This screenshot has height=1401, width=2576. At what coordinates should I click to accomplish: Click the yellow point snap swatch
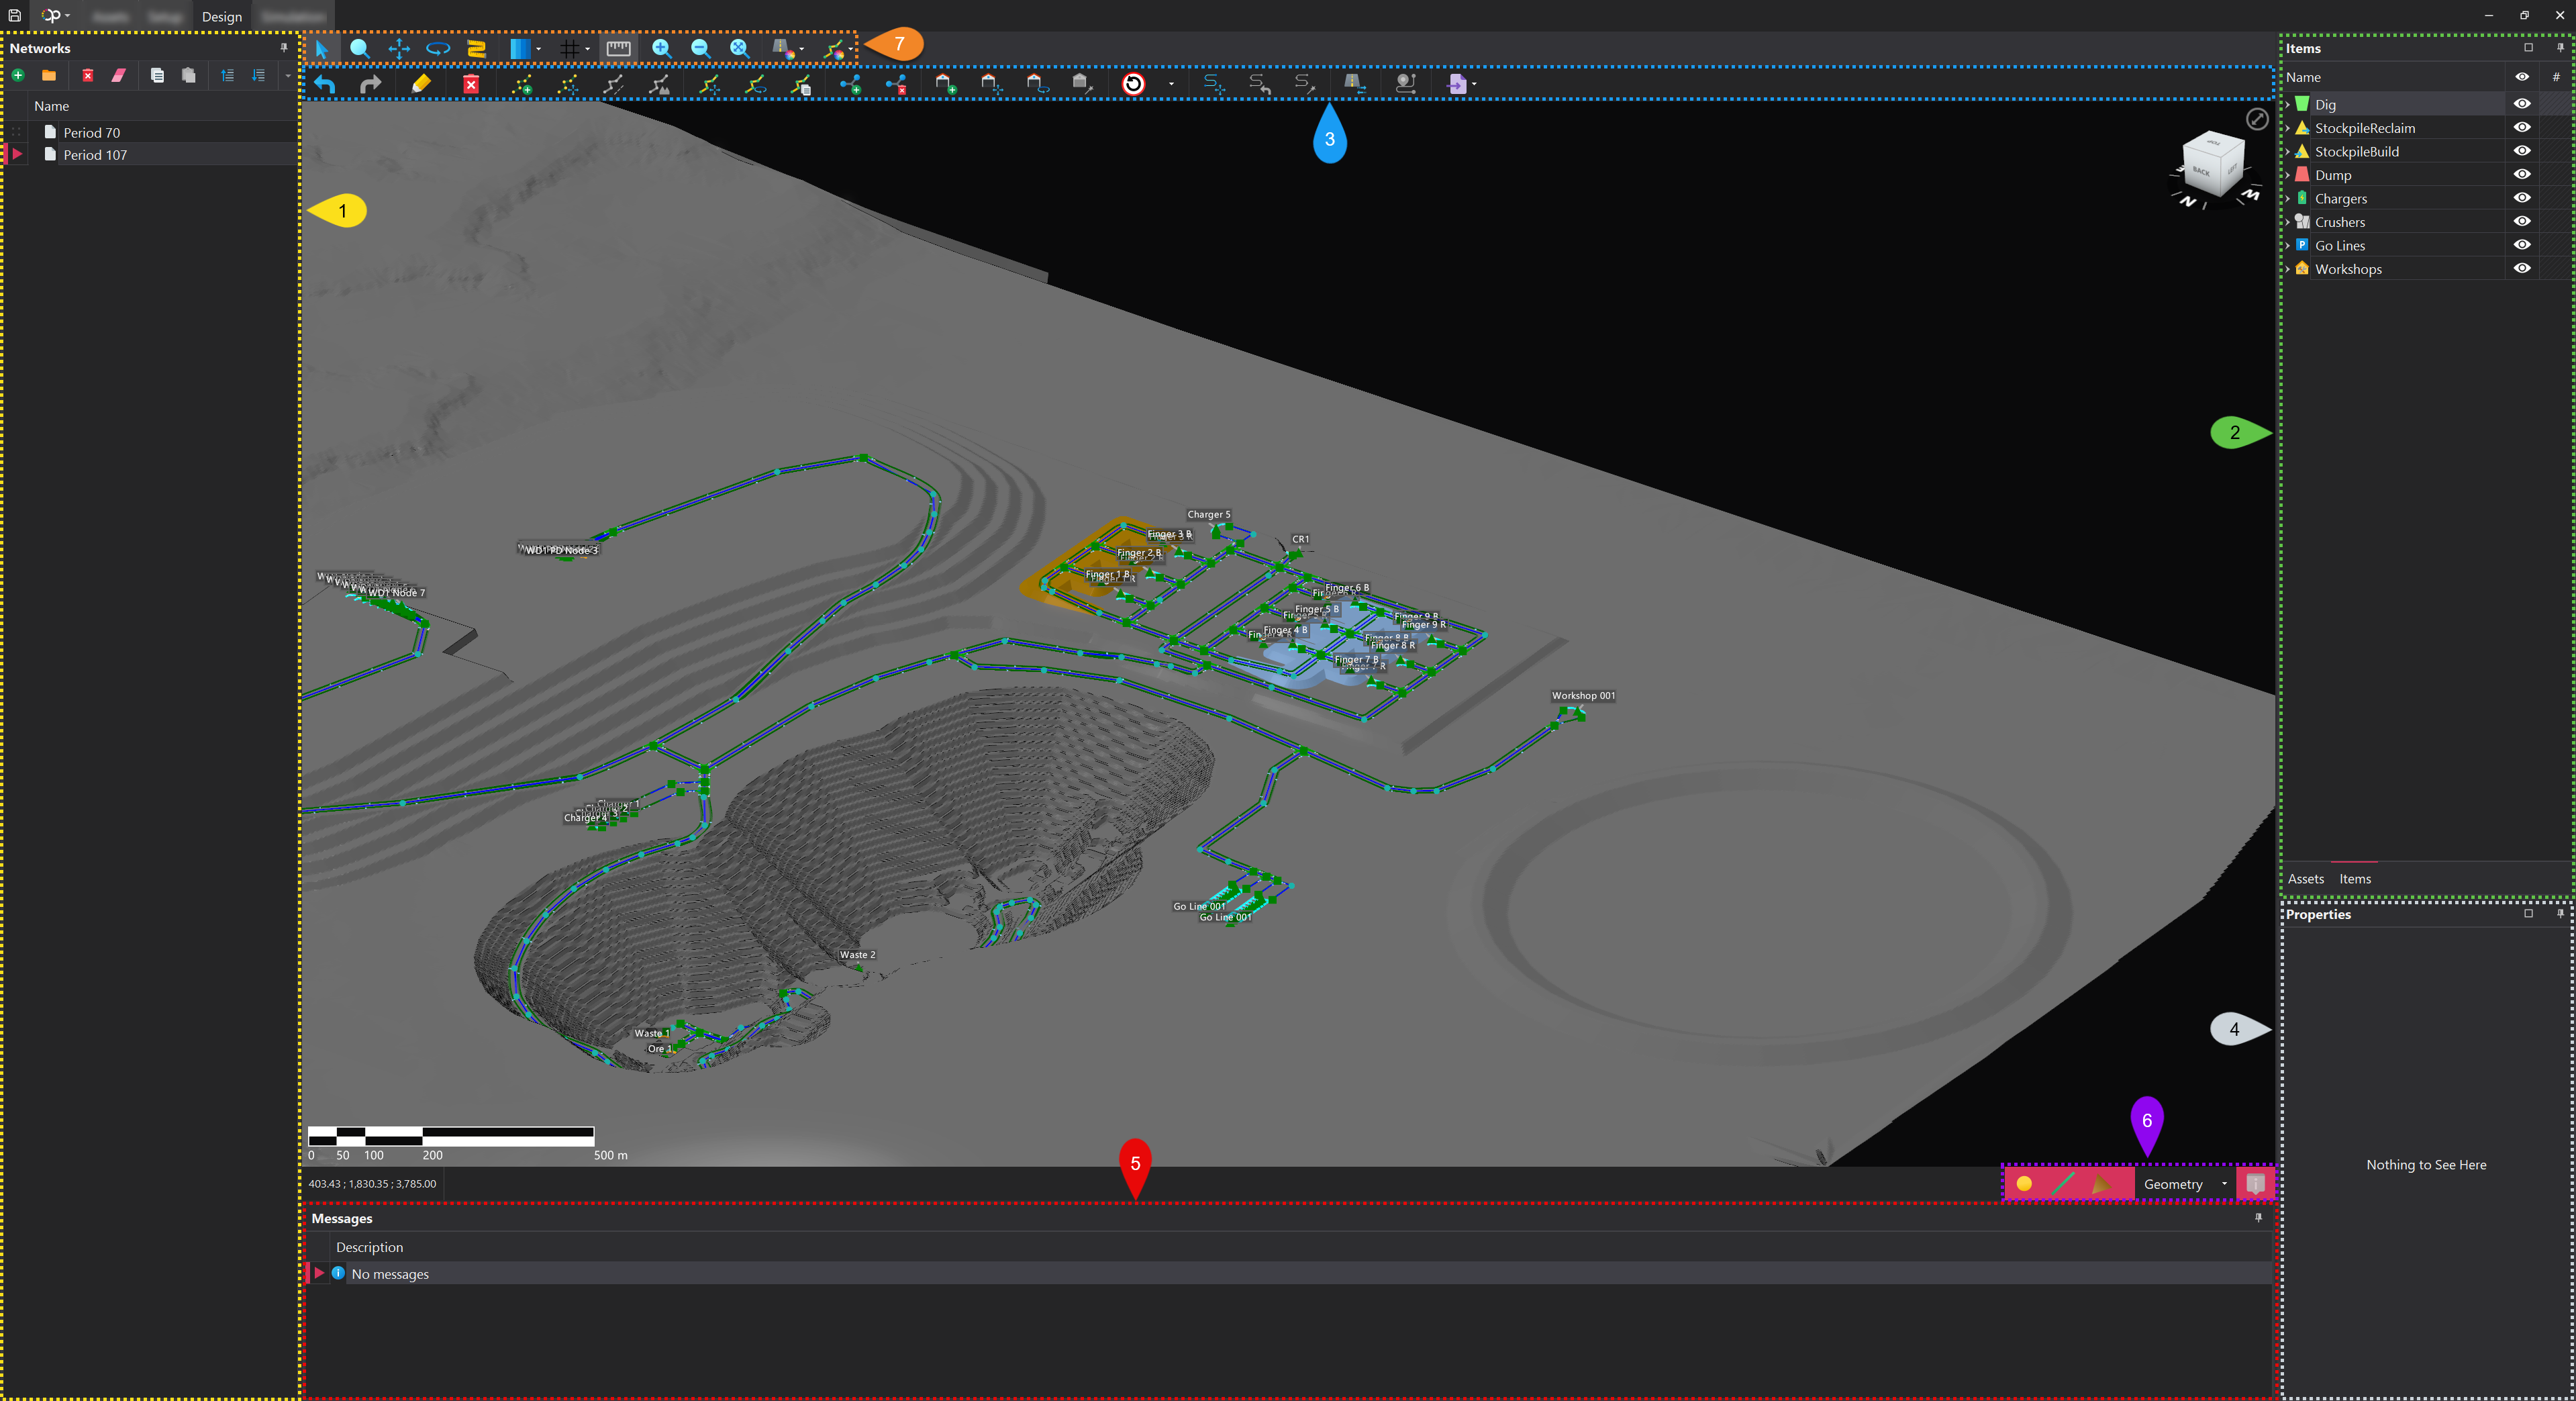(x=2024, y=1184)
